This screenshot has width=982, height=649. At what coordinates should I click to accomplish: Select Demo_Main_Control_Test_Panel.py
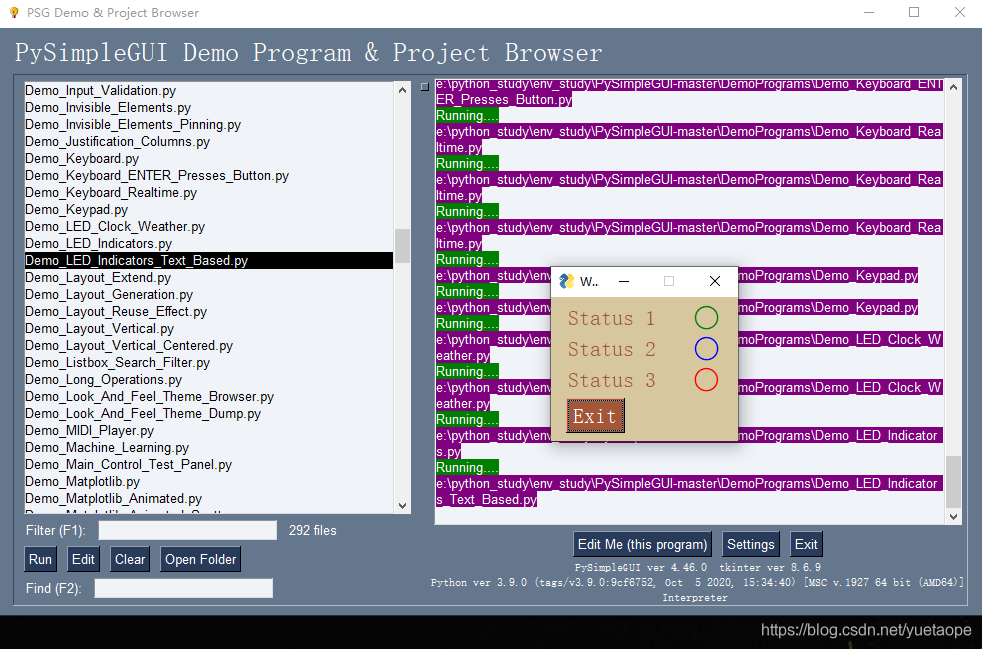(x=209, y=464)
